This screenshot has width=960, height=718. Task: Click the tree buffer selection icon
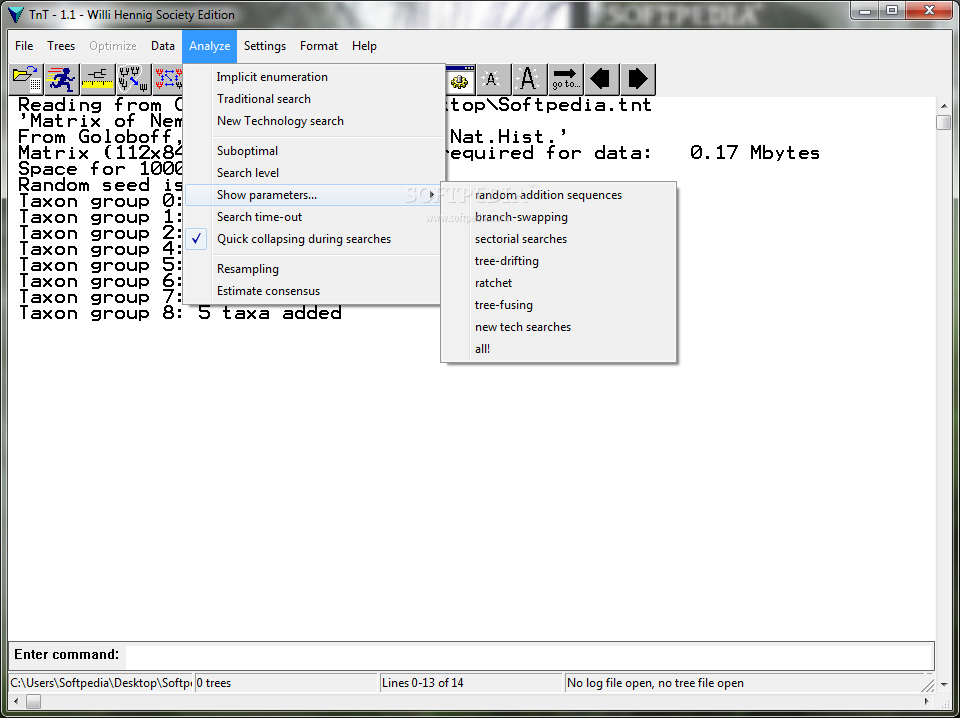click(x=134, y=80)
